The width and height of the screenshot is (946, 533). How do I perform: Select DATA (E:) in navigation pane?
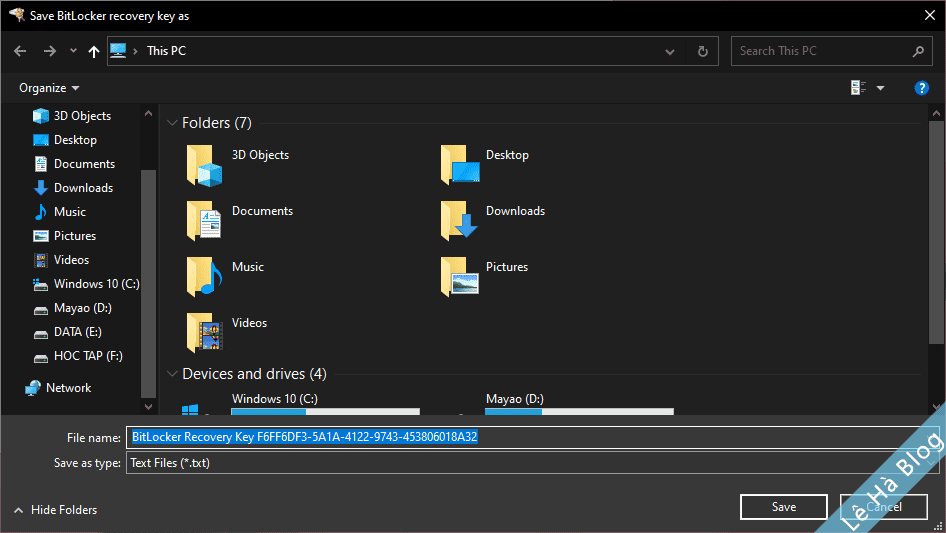(68, 332)
